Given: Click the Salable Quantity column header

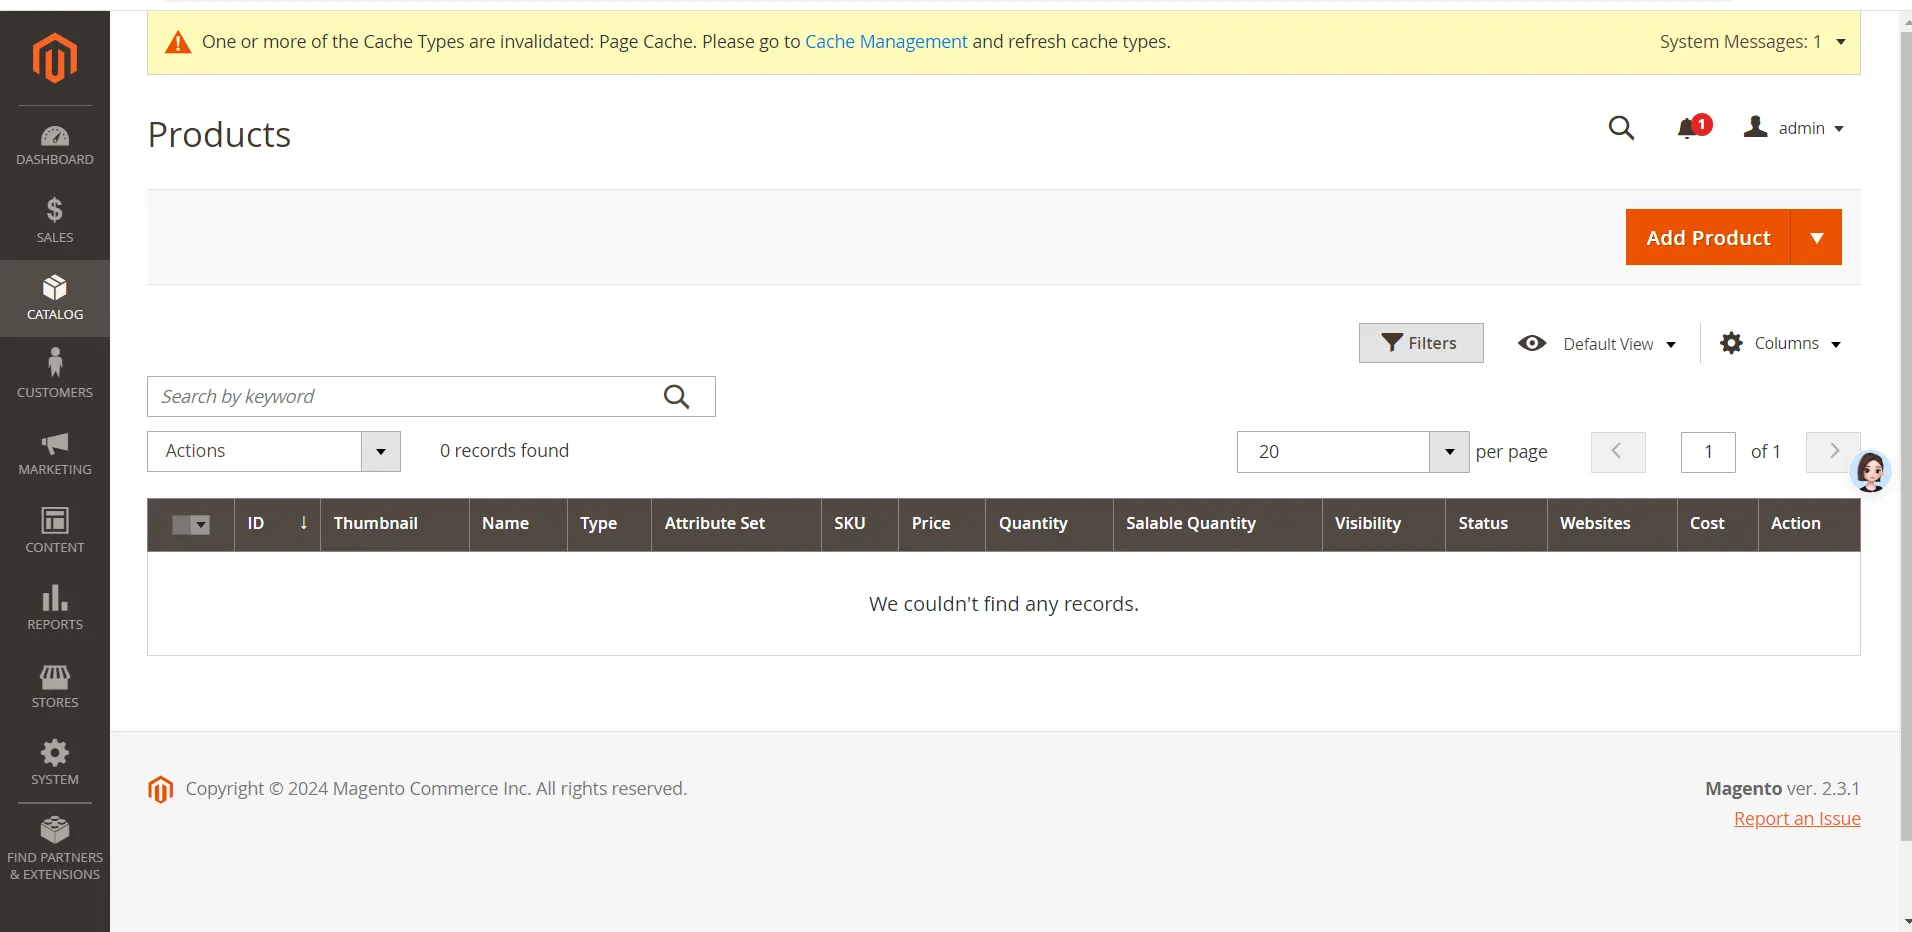Looking at the screenshot, I should [1217, 525].
